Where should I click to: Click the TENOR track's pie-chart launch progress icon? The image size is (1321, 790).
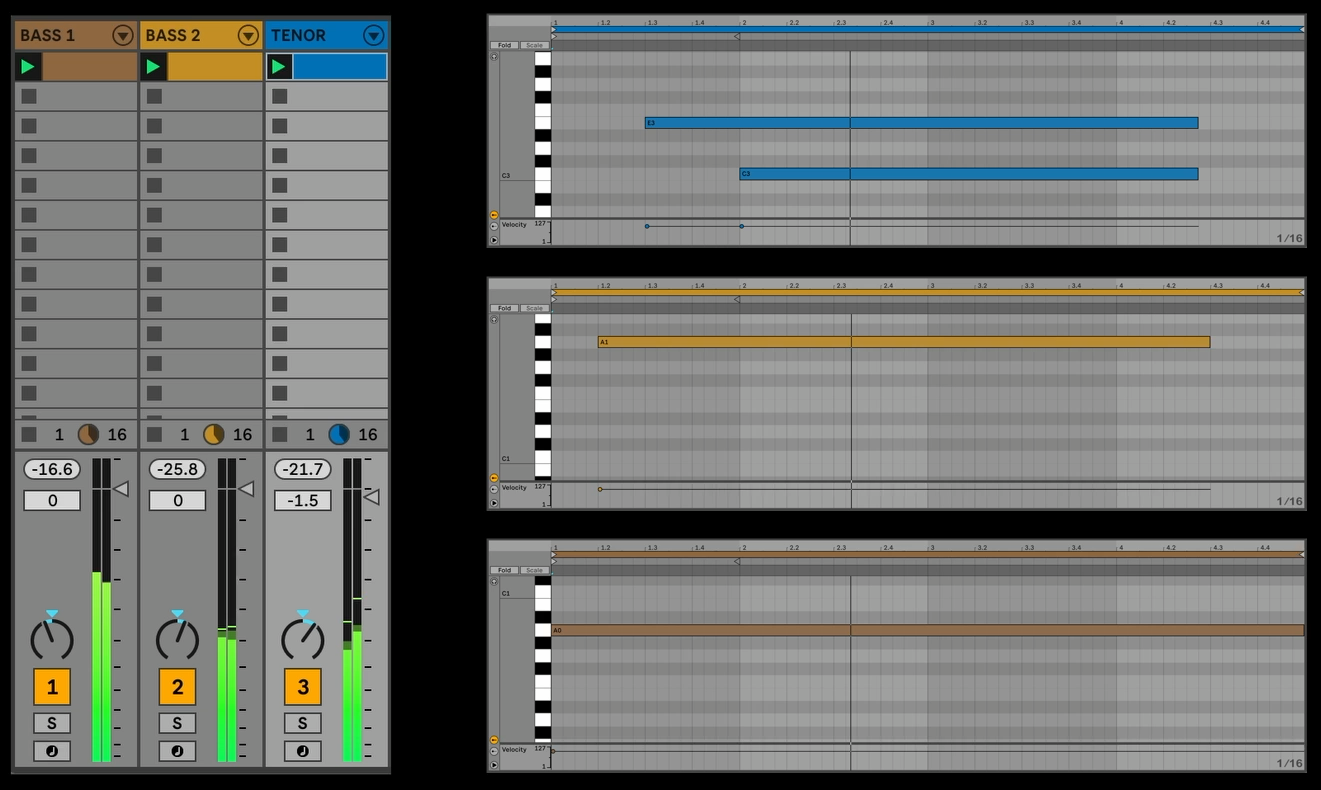click(339, 434)
